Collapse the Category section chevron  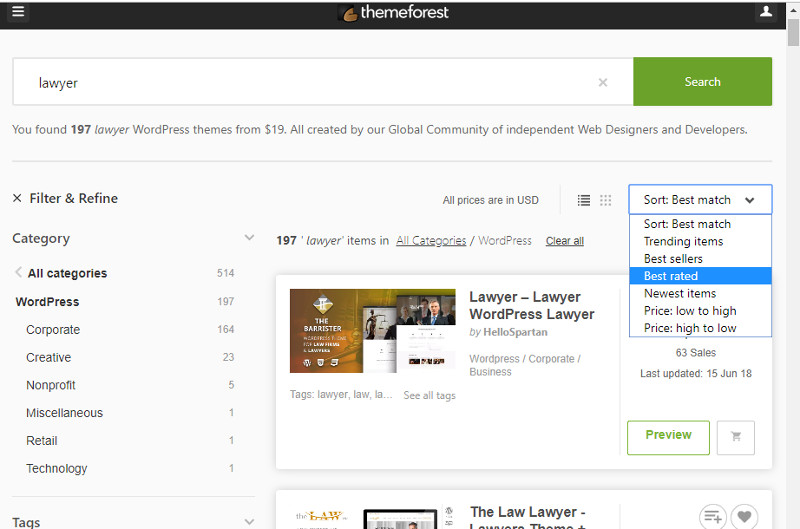249,238
